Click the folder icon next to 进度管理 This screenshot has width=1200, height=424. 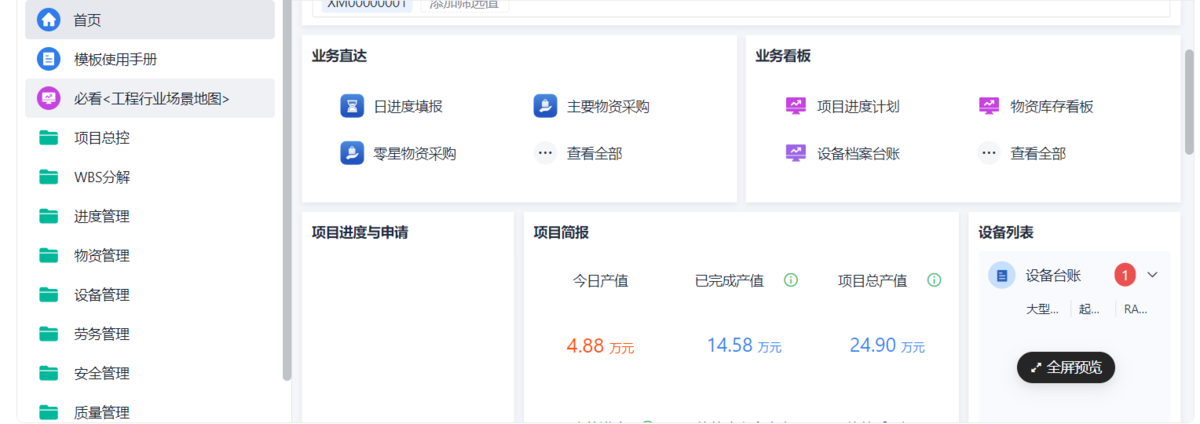[x=49, y=216]
